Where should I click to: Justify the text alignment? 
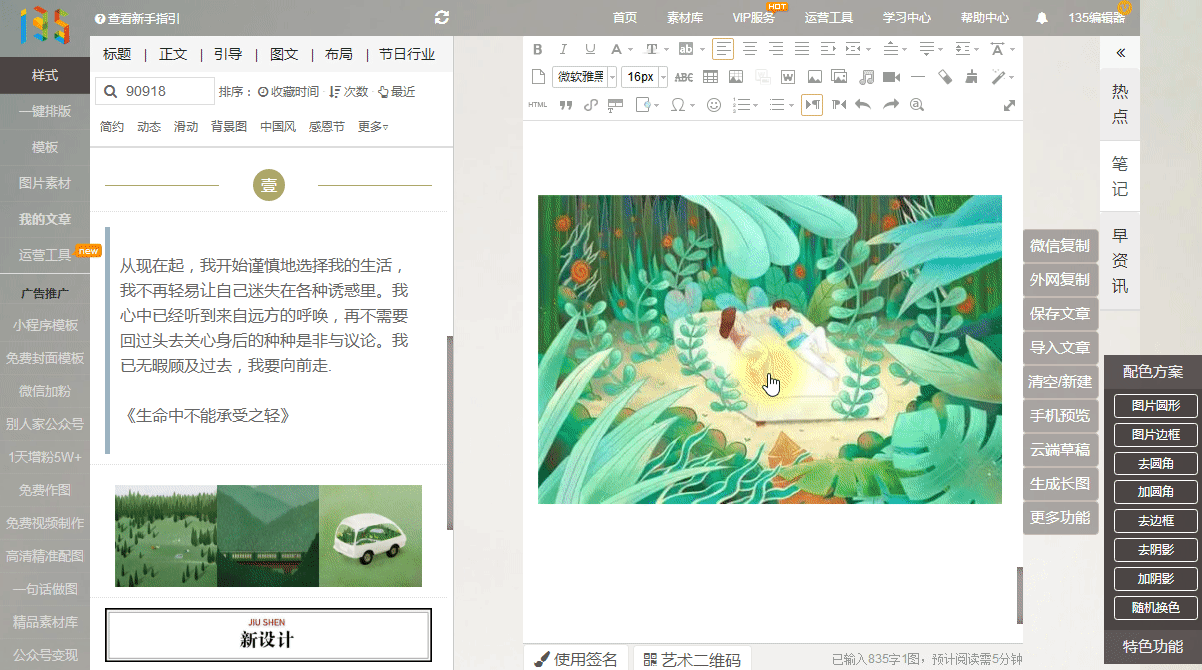click(x=802, y=49)
